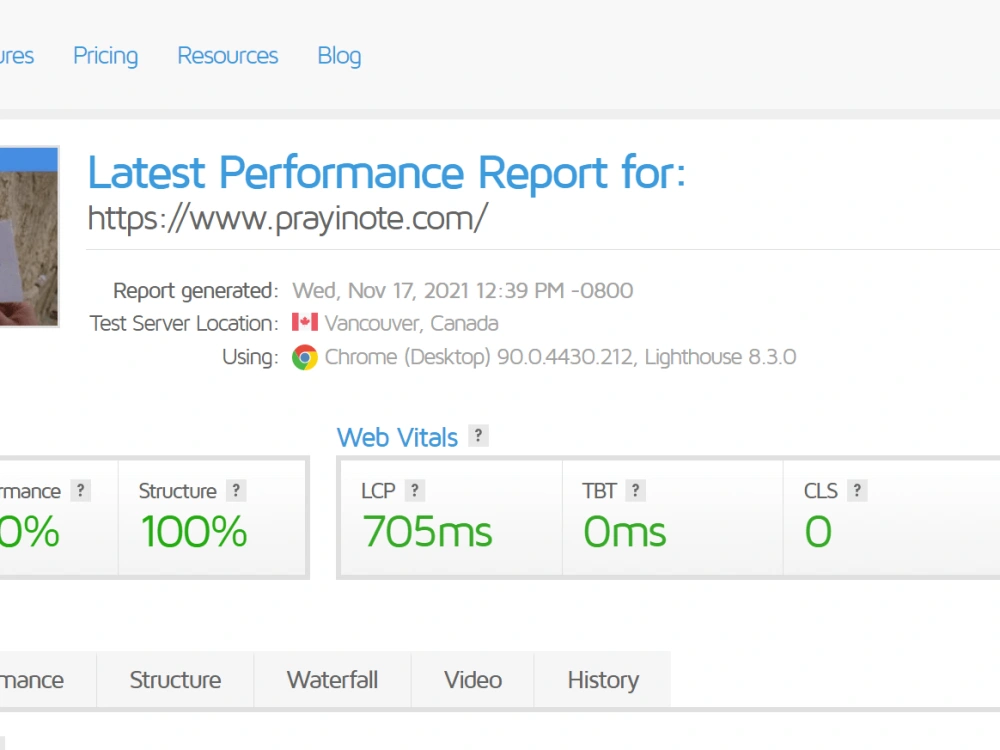Switch to the Video tab
Viewport: 1000px width, 750px height.
point(473,680)
